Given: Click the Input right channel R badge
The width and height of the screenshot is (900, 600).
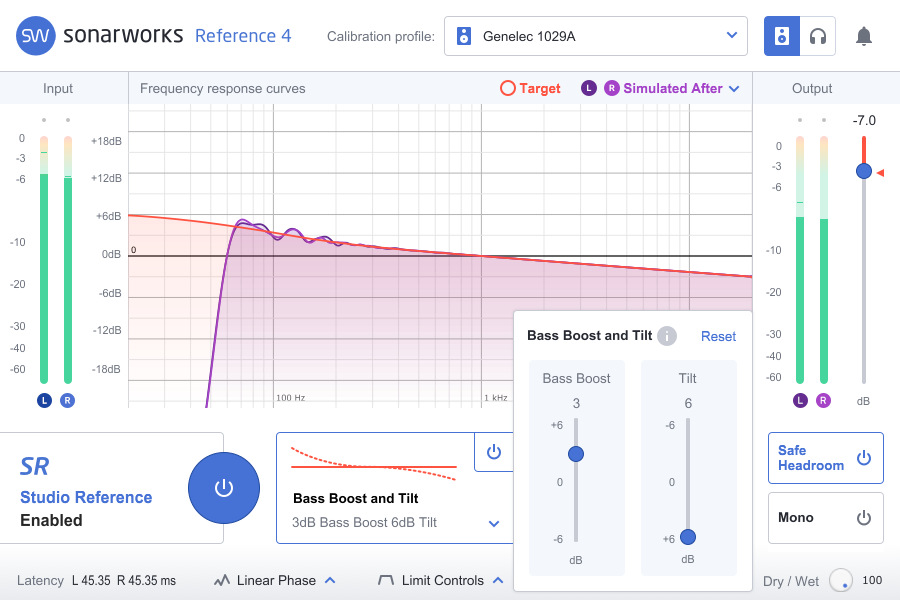Looking at the screenshot, I should click(67, 400).
